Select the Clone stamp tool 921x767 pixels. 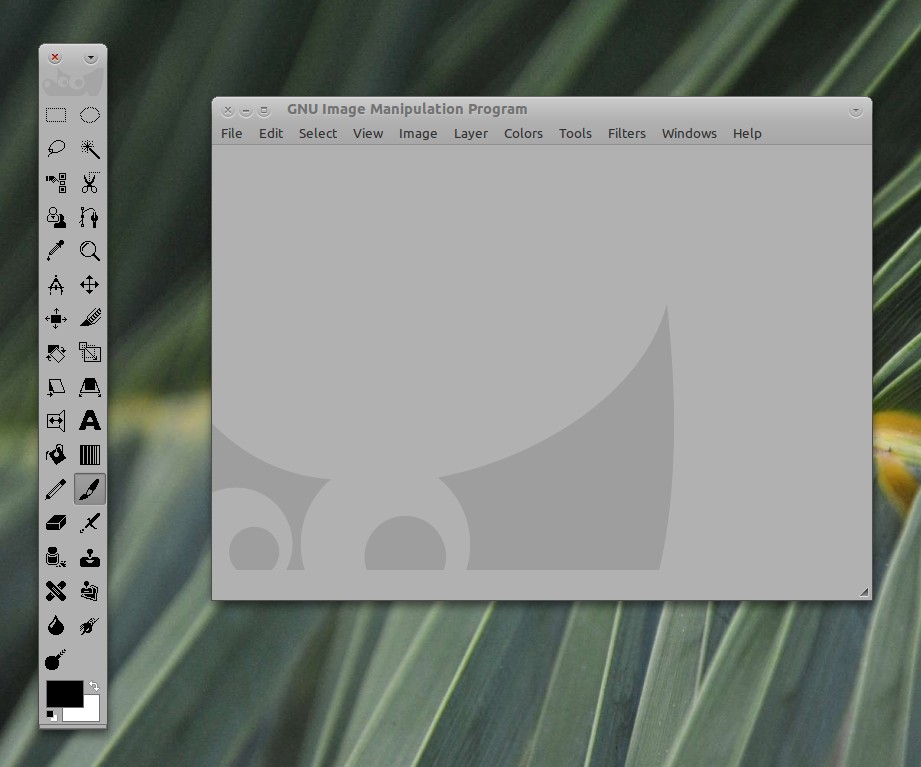point(90,557)
